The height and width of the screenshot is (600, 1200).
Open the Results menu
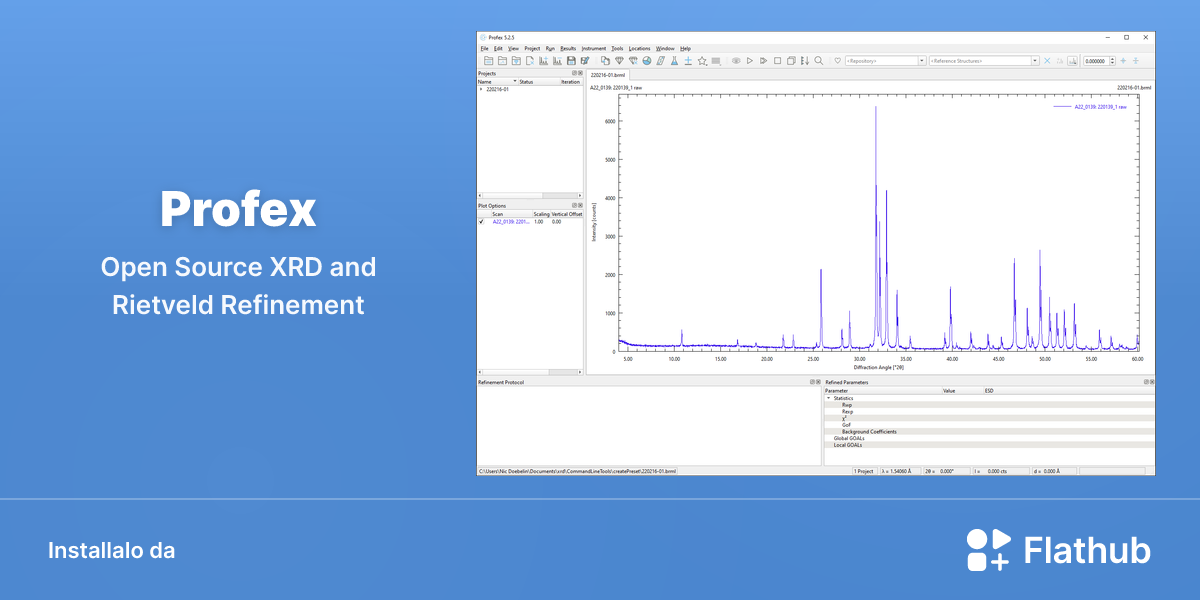click(568, 48)
